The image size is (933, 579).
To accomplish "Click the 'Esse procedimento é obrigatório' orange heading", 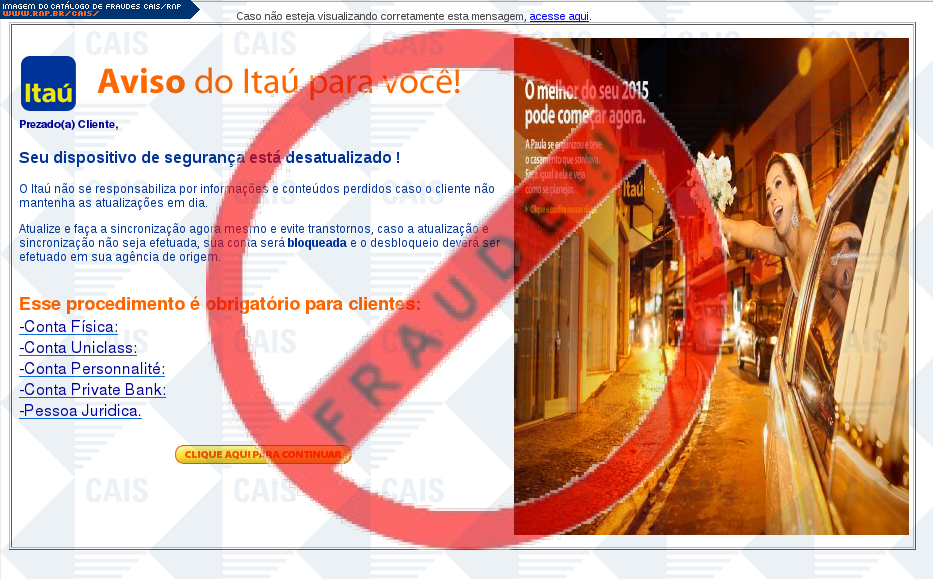I will (x=220, y=304).
